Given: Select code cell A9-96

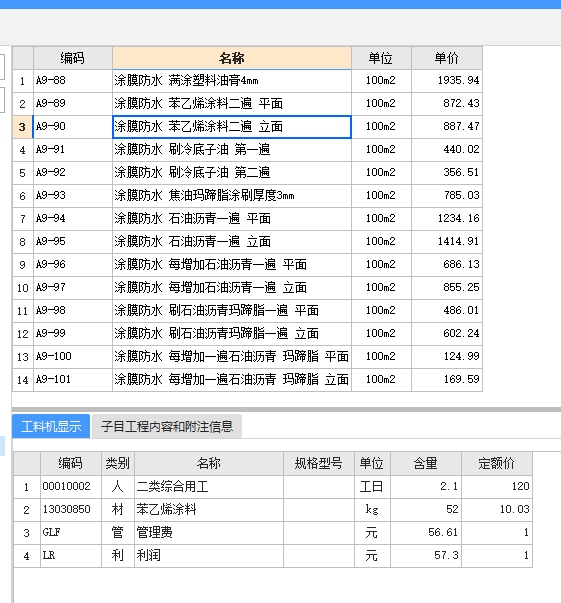Looking at the screenshot, I should pyautogui.click(x=73, y=265).
